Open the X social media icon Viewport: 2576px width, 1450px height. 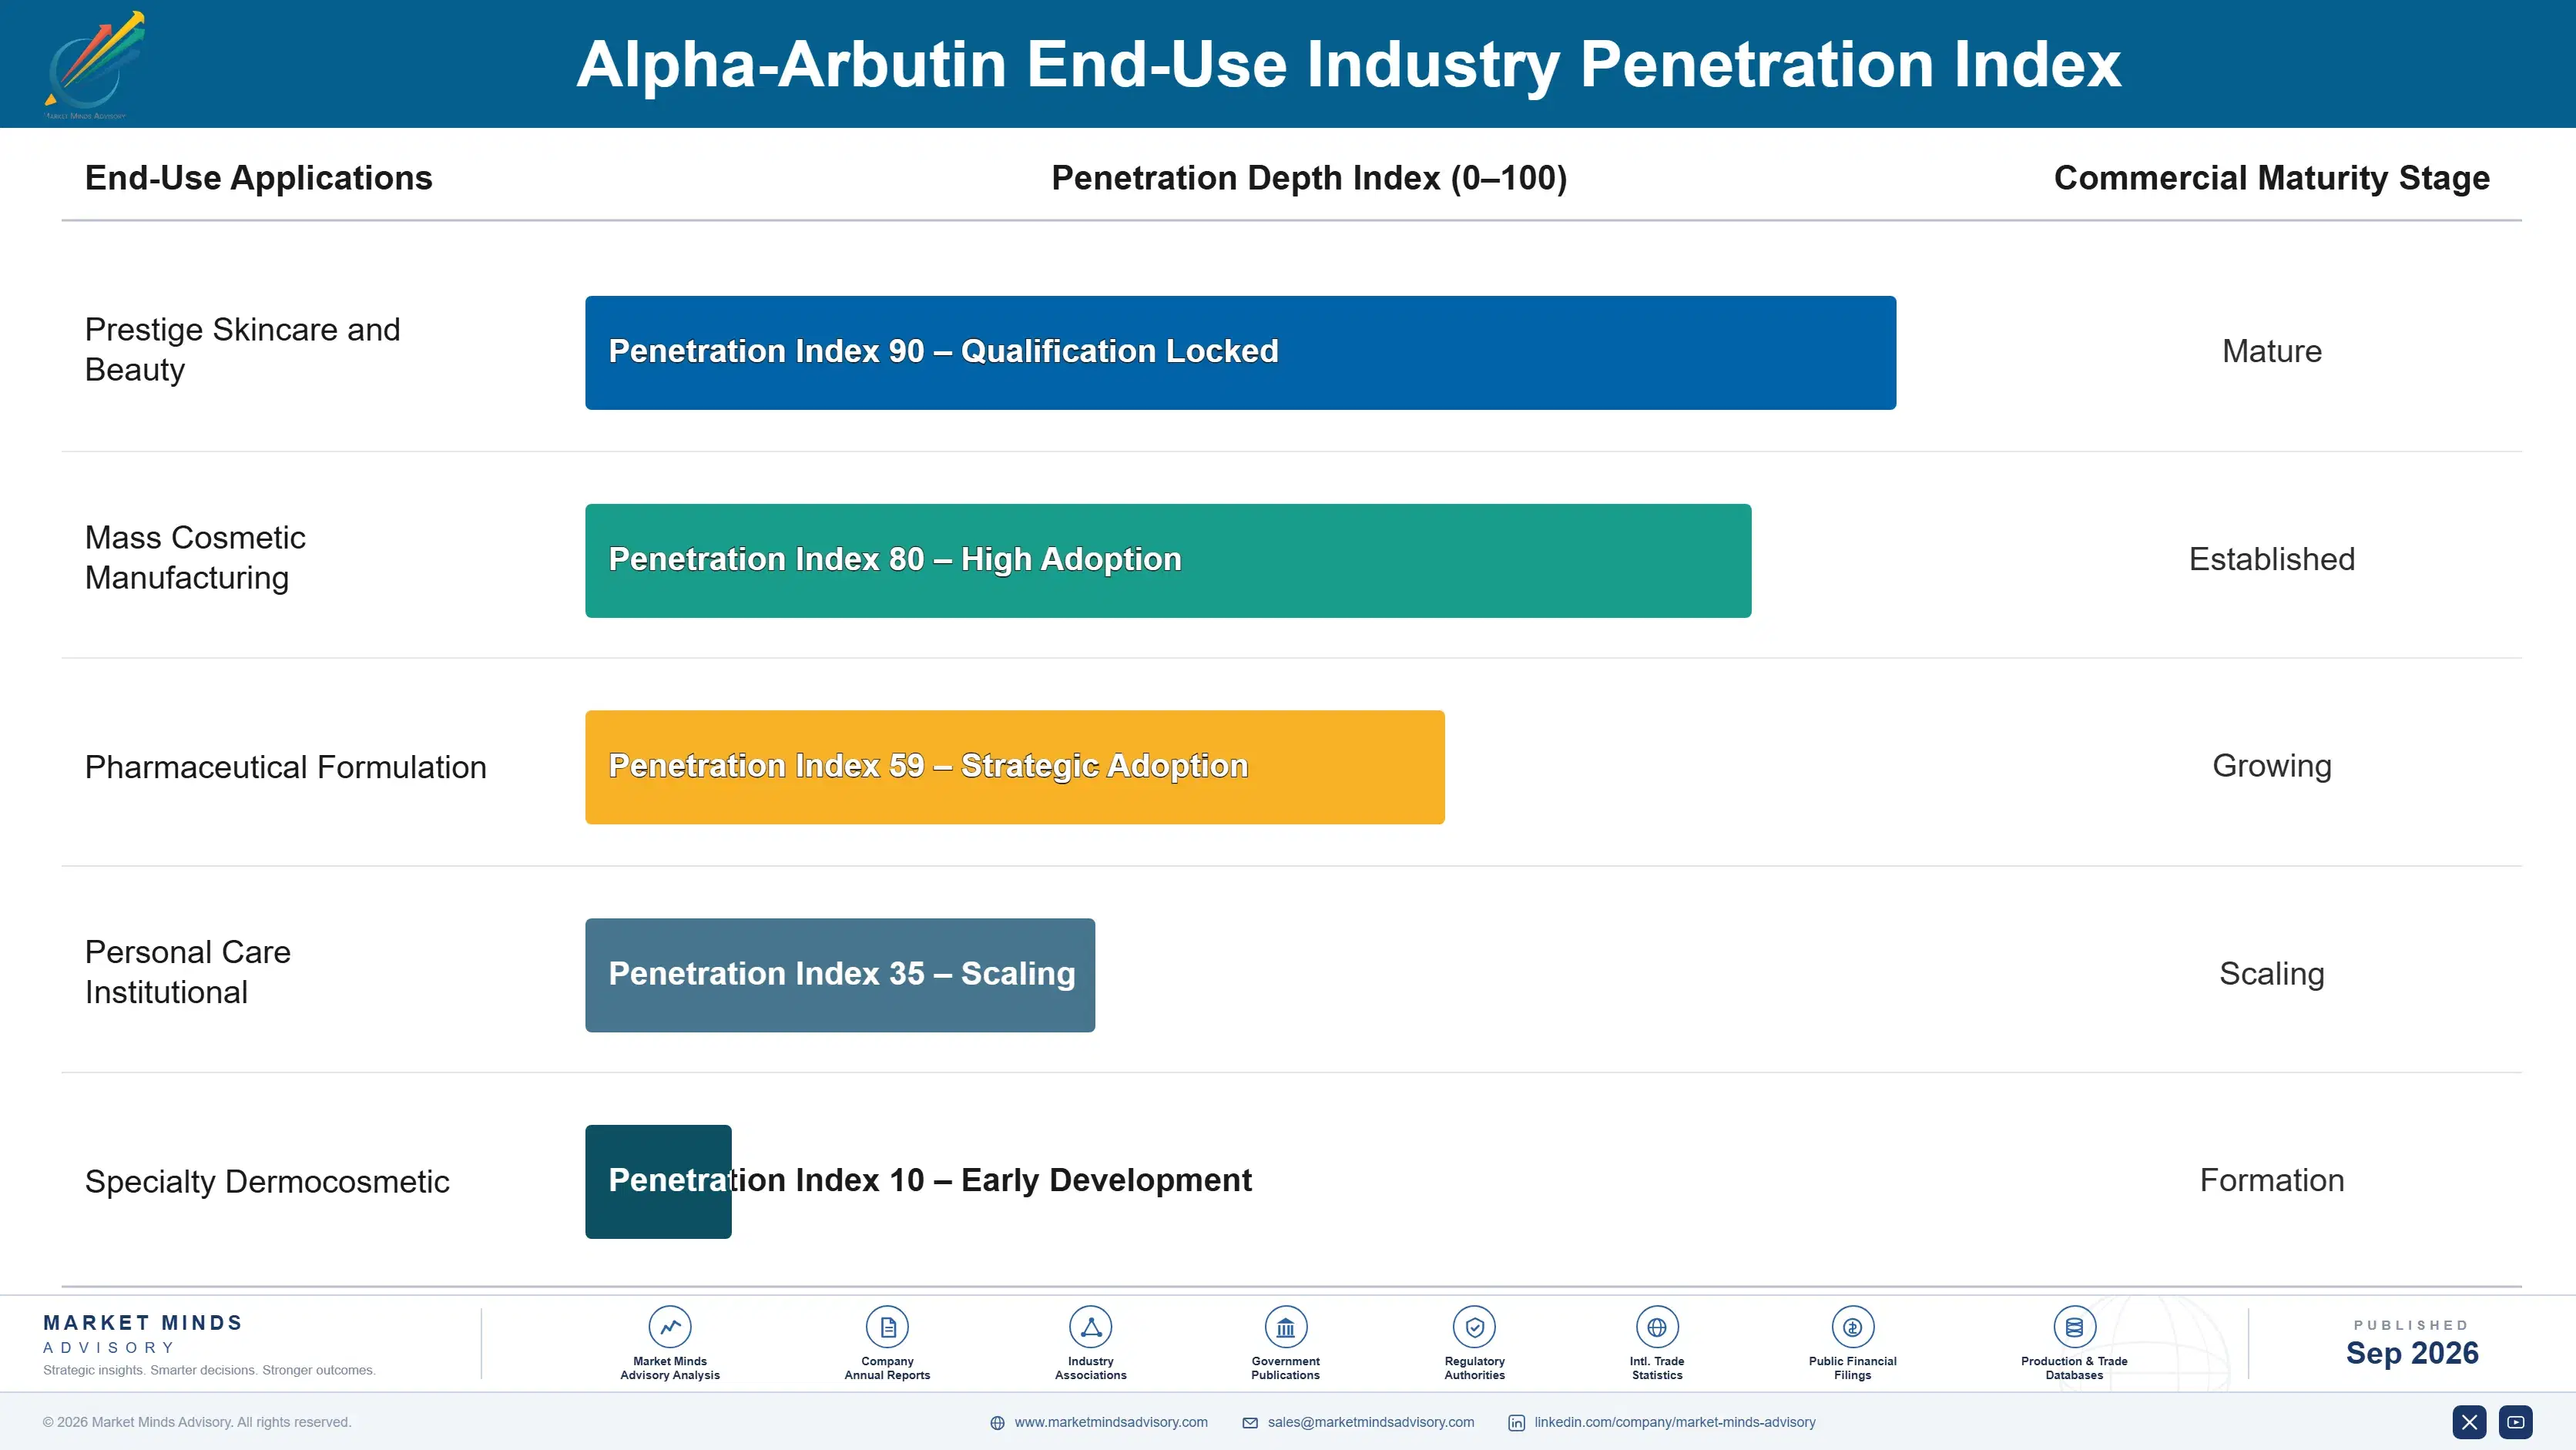point(2469,1422)
